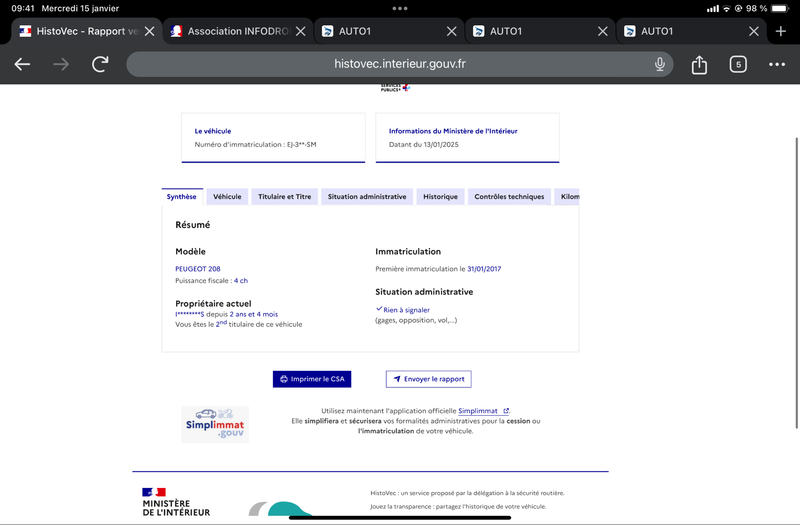Image resolution: width=800 pixels, height=525 pixels.
Task: Click the 31/01/2017 registration date
Action: (x=484, y=269)
